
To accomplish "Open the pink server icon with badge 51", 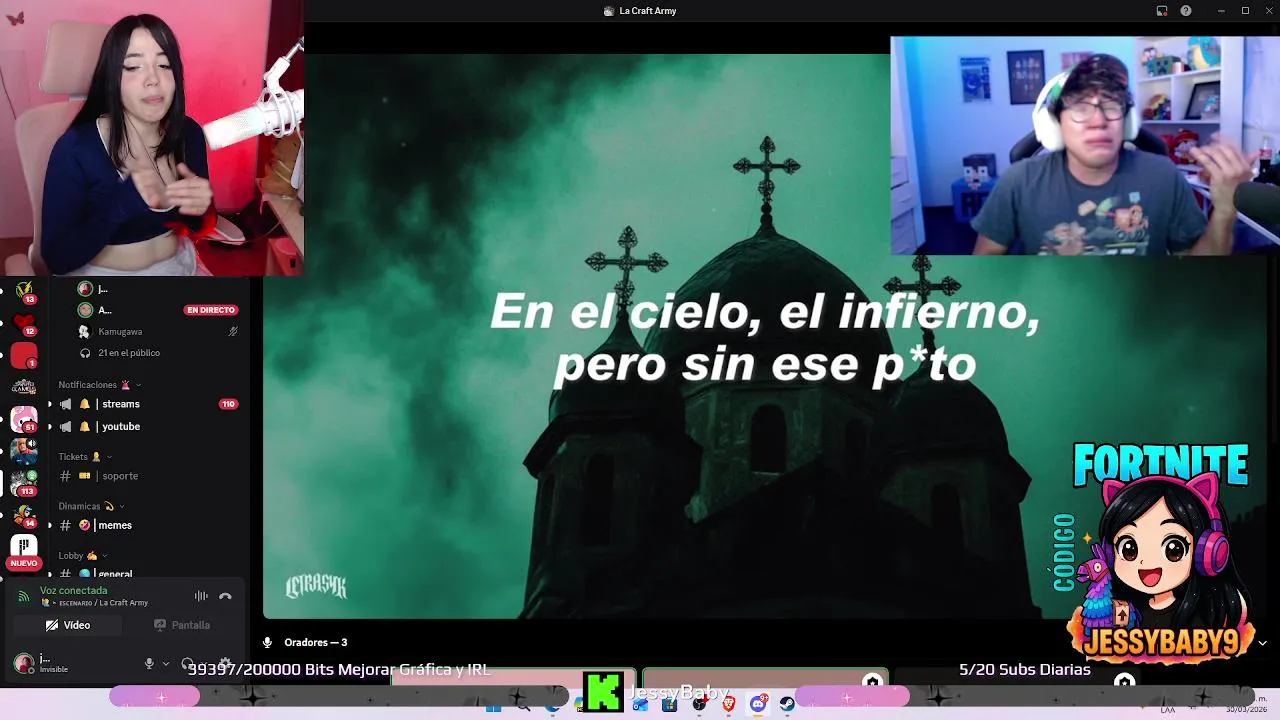I will pyautogui.click(x=24, y=419).
